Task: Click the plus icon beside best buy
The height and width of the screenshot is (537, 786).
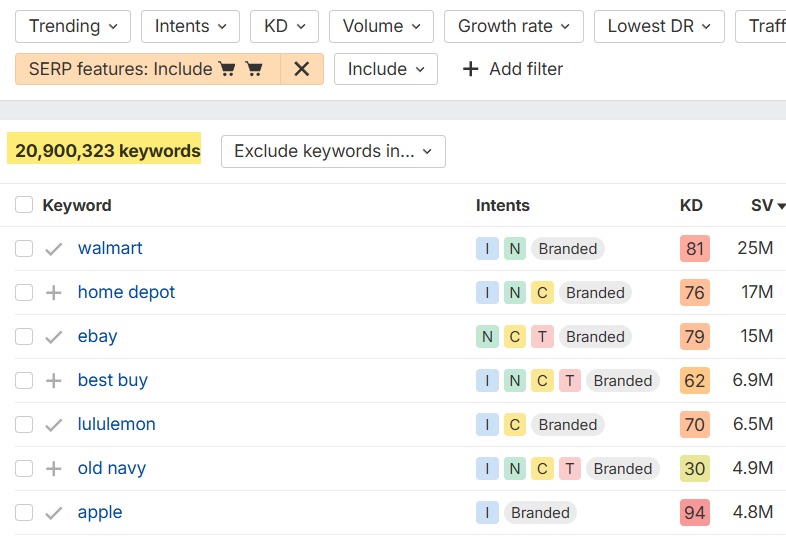Action: 54,381
